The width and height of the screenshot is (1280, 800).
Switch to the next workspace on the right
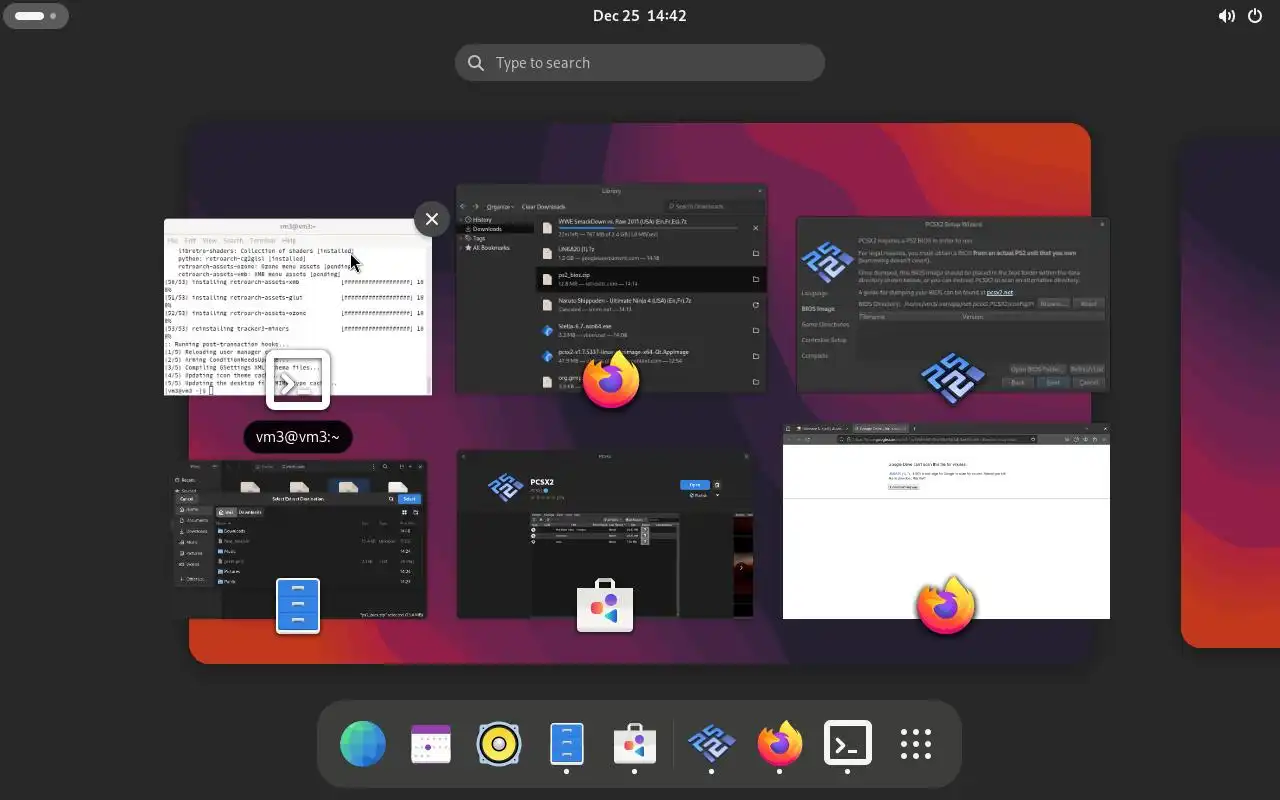click(1231, 393)
